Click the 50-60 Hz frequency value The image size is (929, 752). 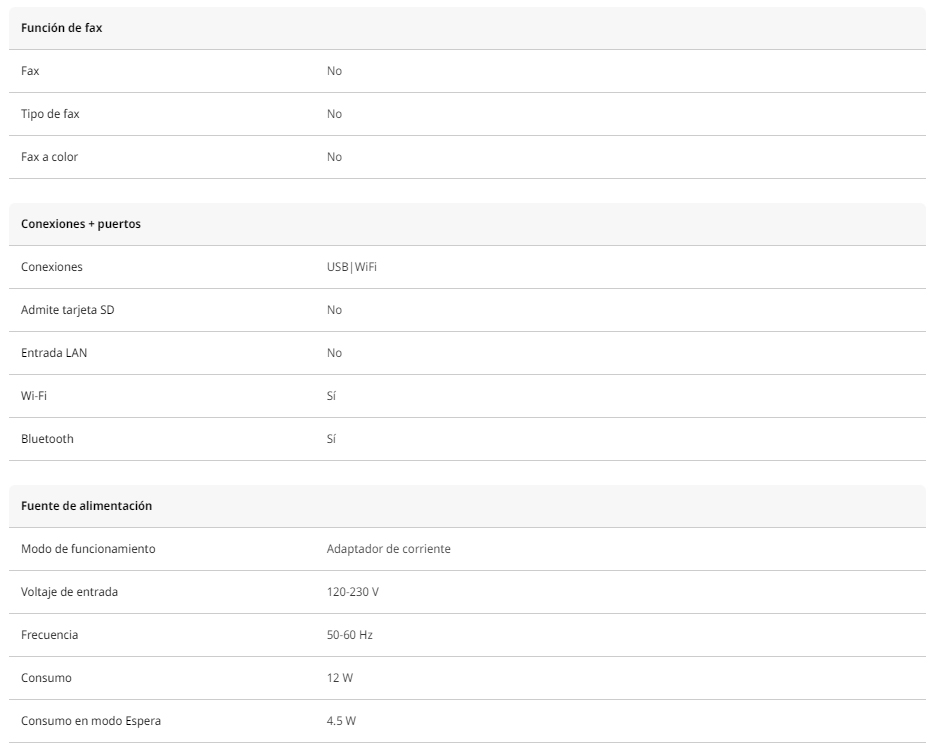pos(350,635)
